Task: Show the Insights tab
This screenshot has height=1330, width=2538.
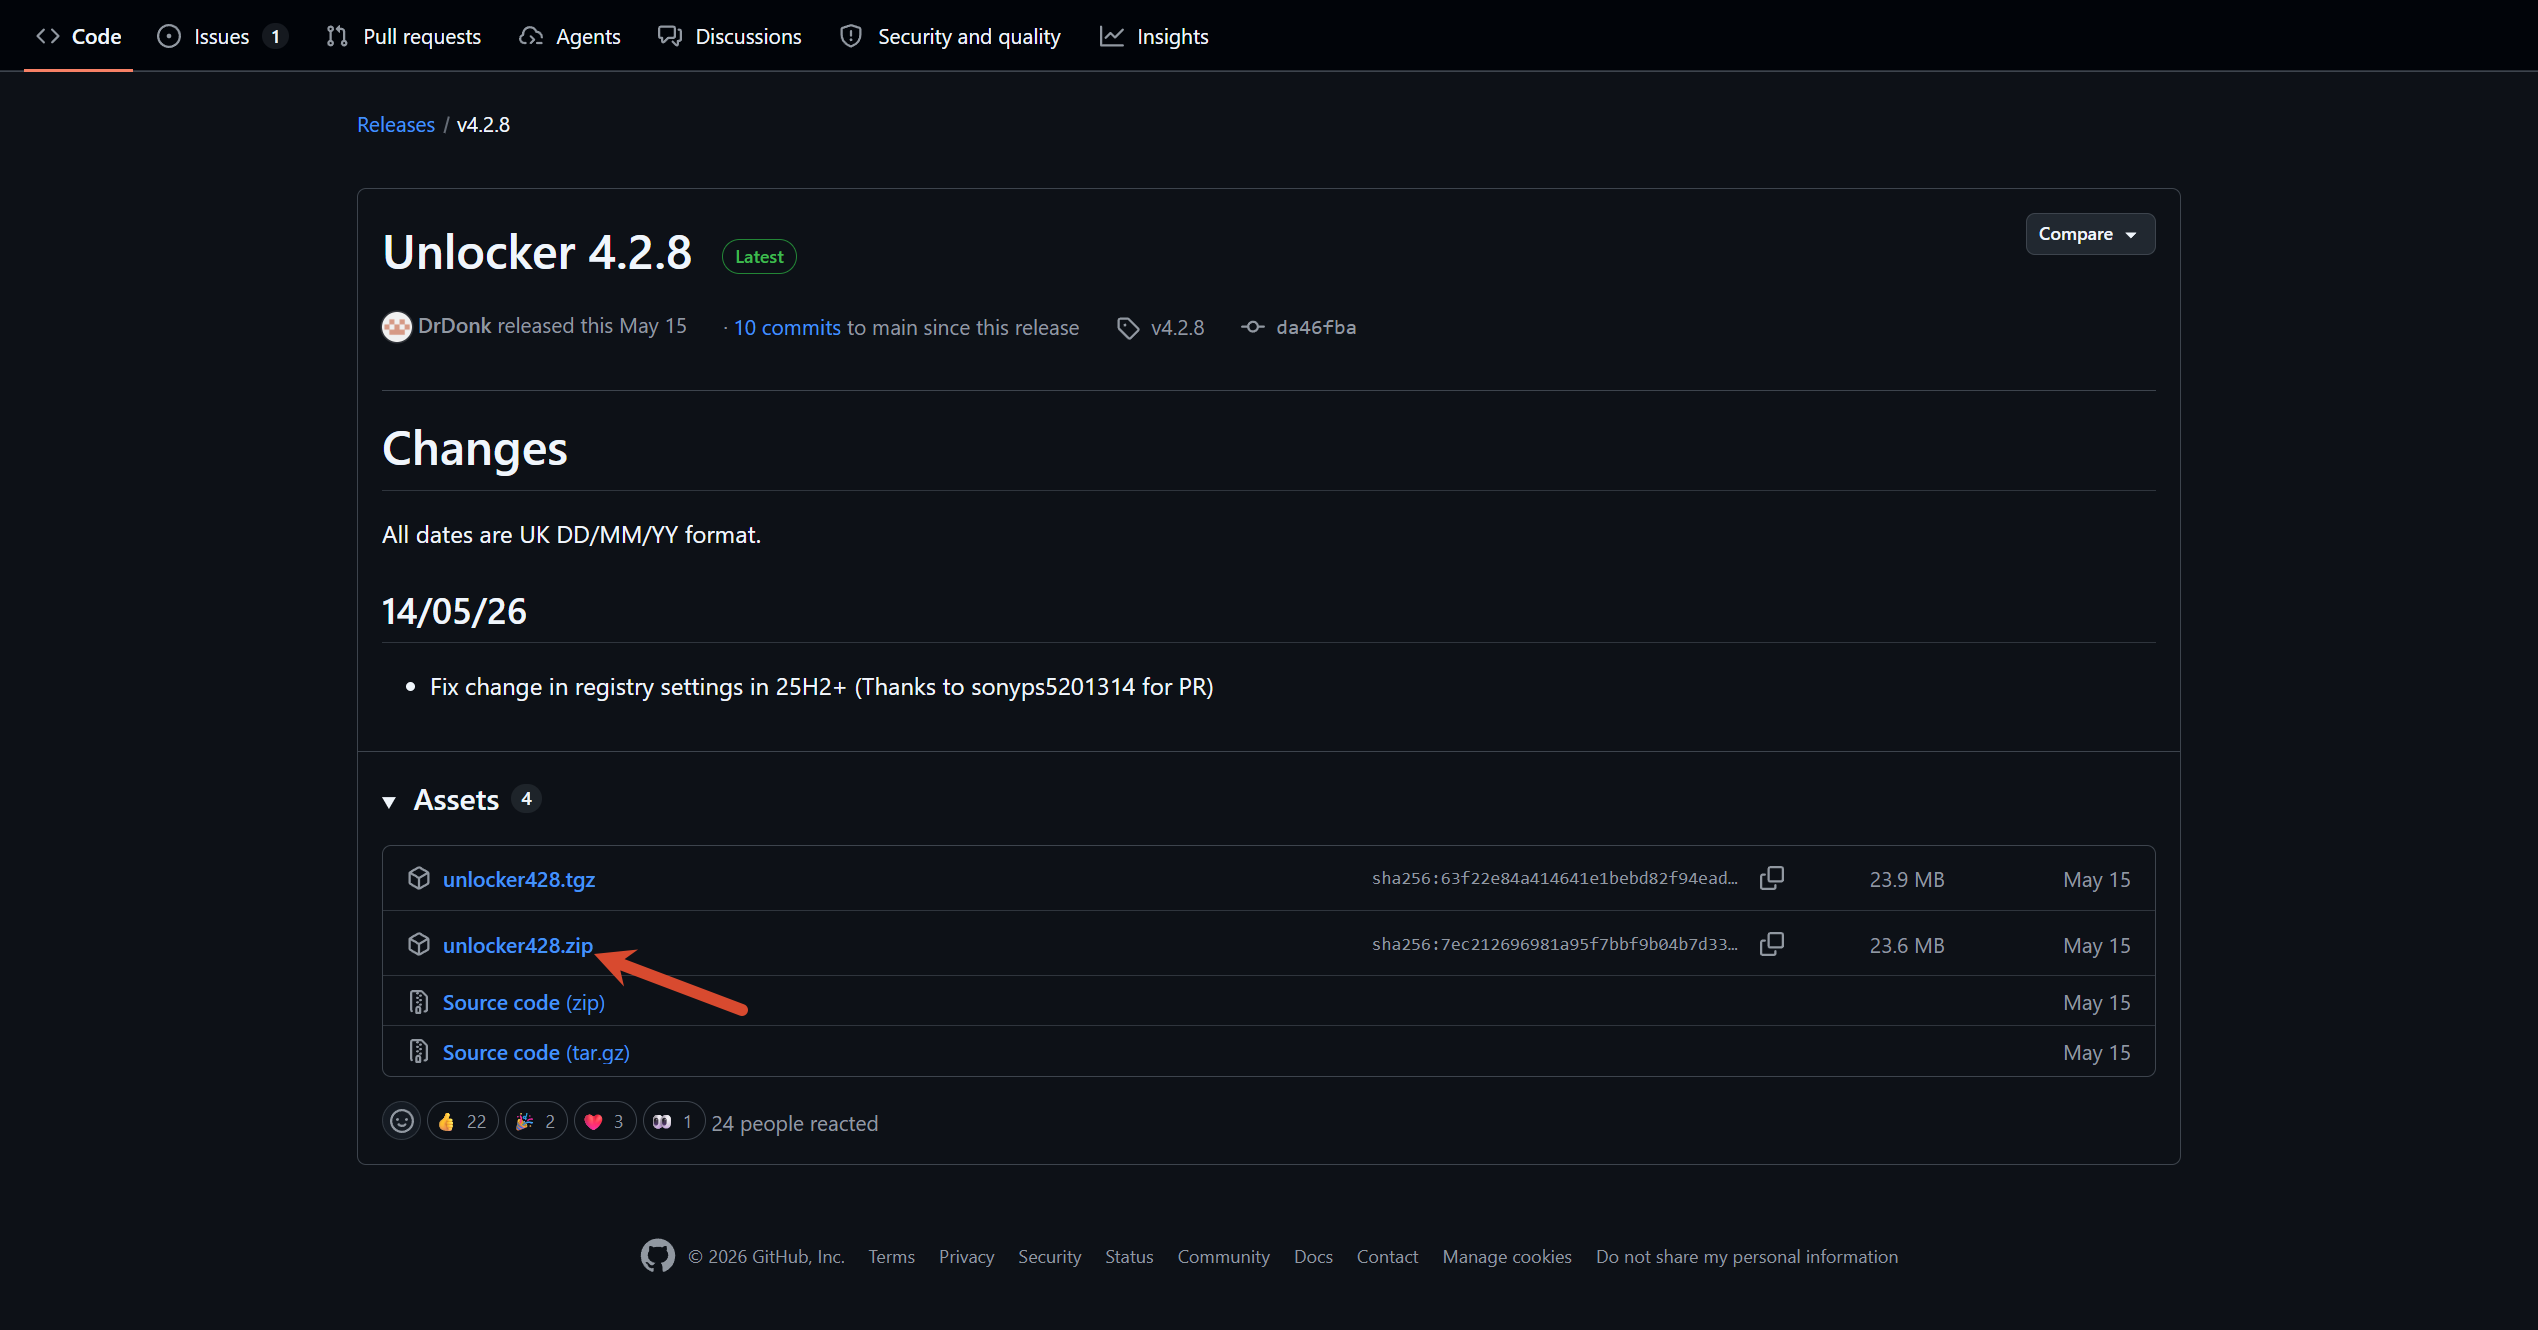Action: pos(1154,36)
